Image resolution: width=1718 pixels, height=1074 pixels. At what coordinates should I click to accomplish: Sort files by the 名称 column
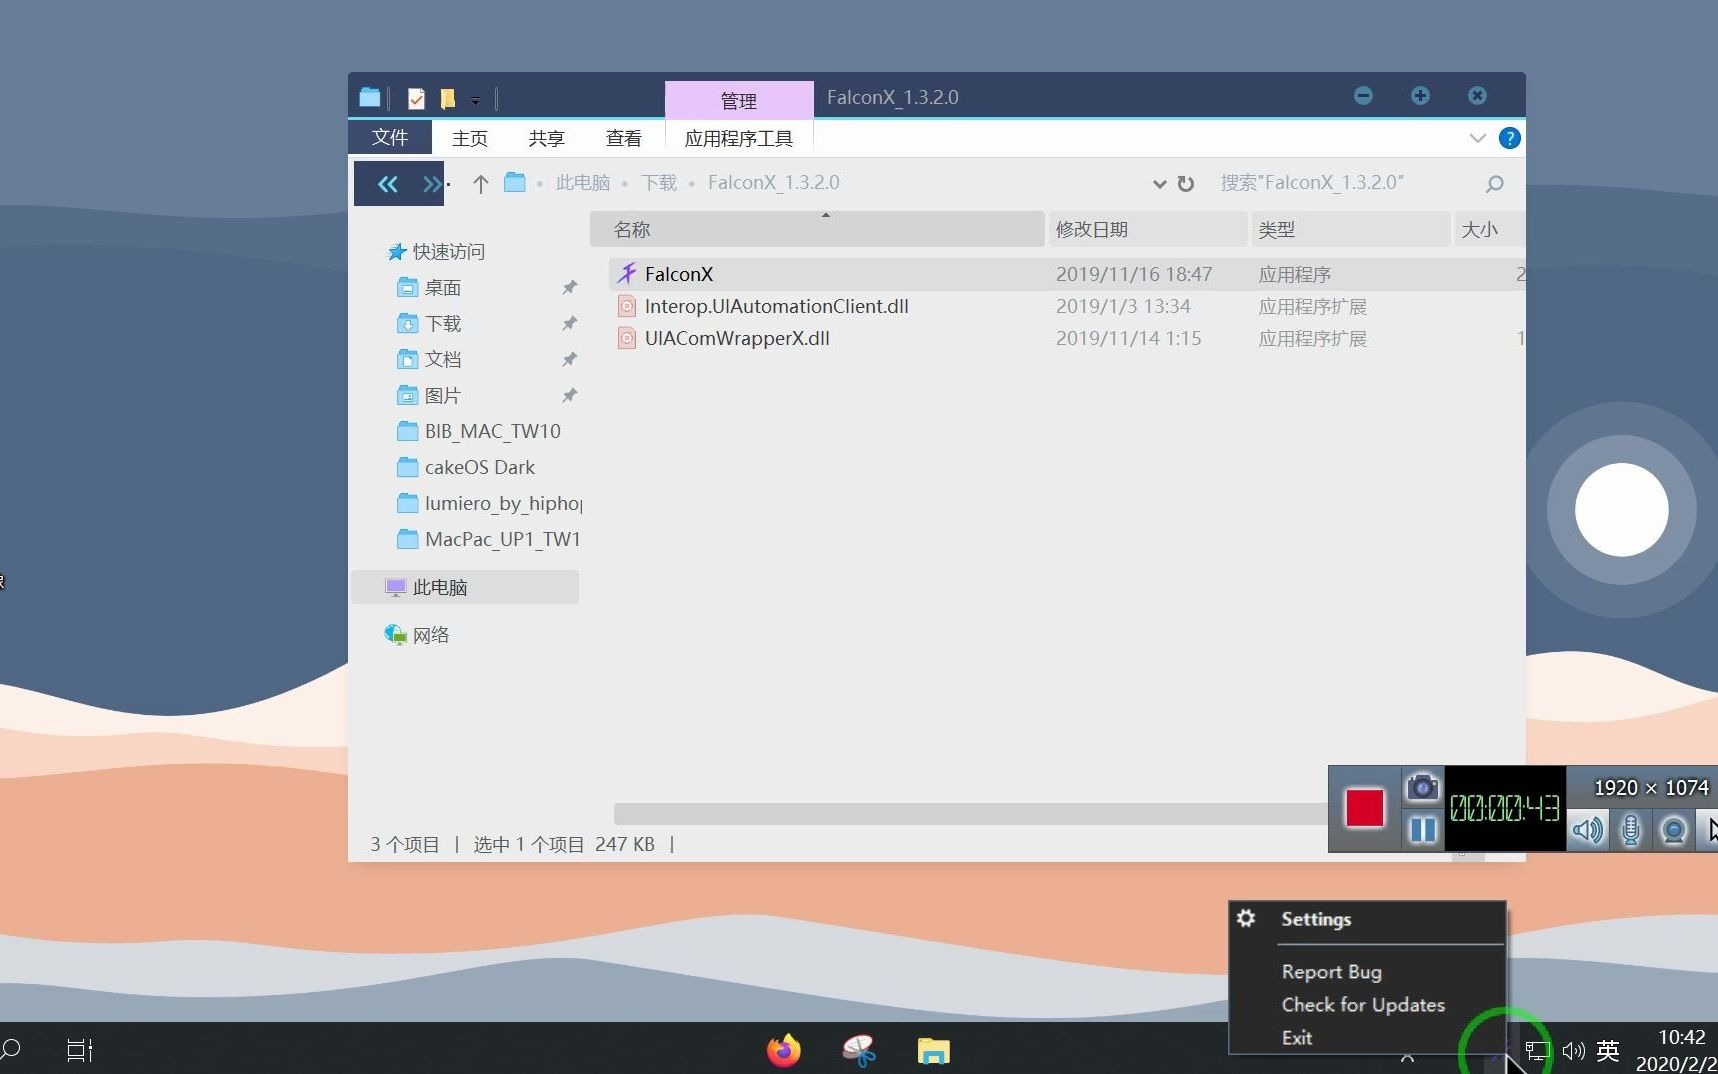point(817,229)
